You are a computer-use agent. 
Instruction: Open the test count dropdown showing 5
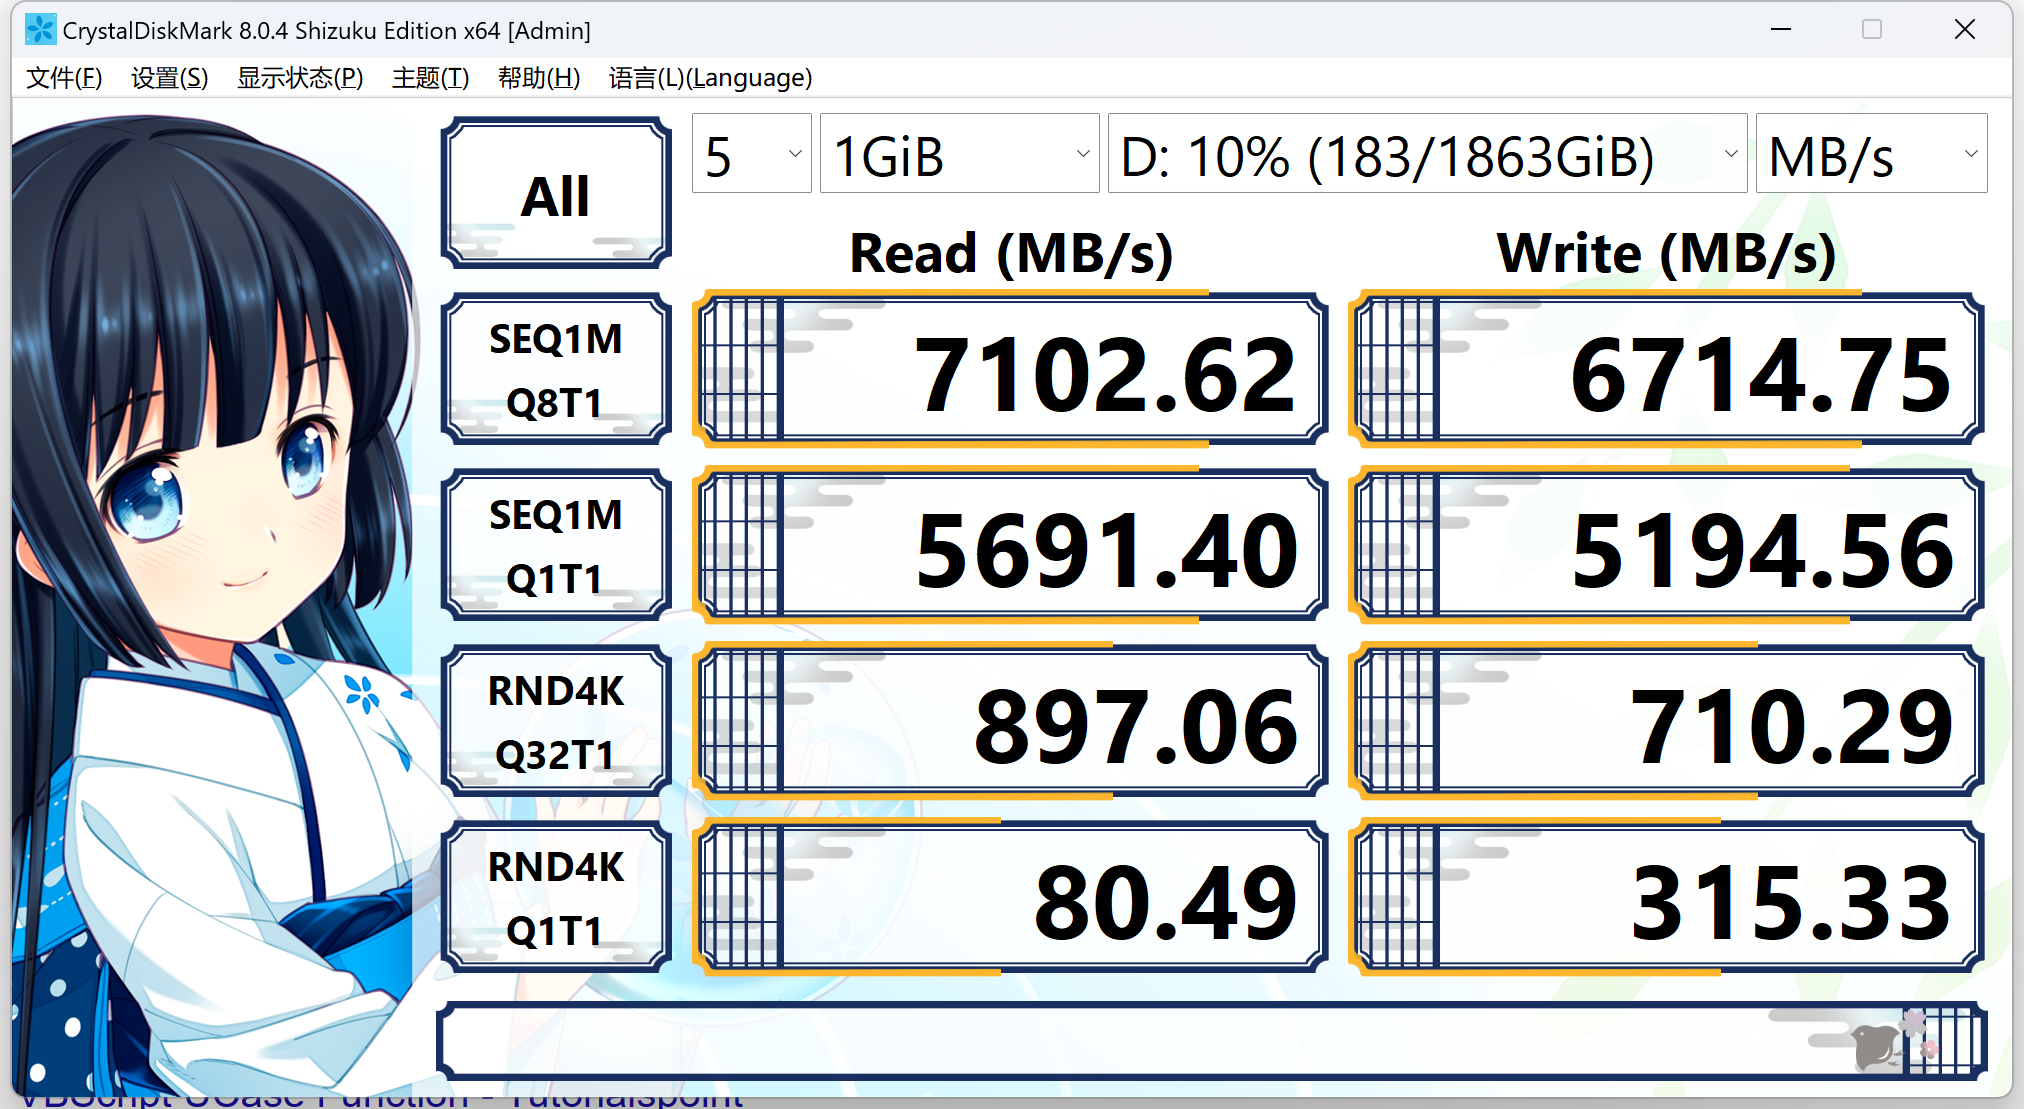(751, 155)
